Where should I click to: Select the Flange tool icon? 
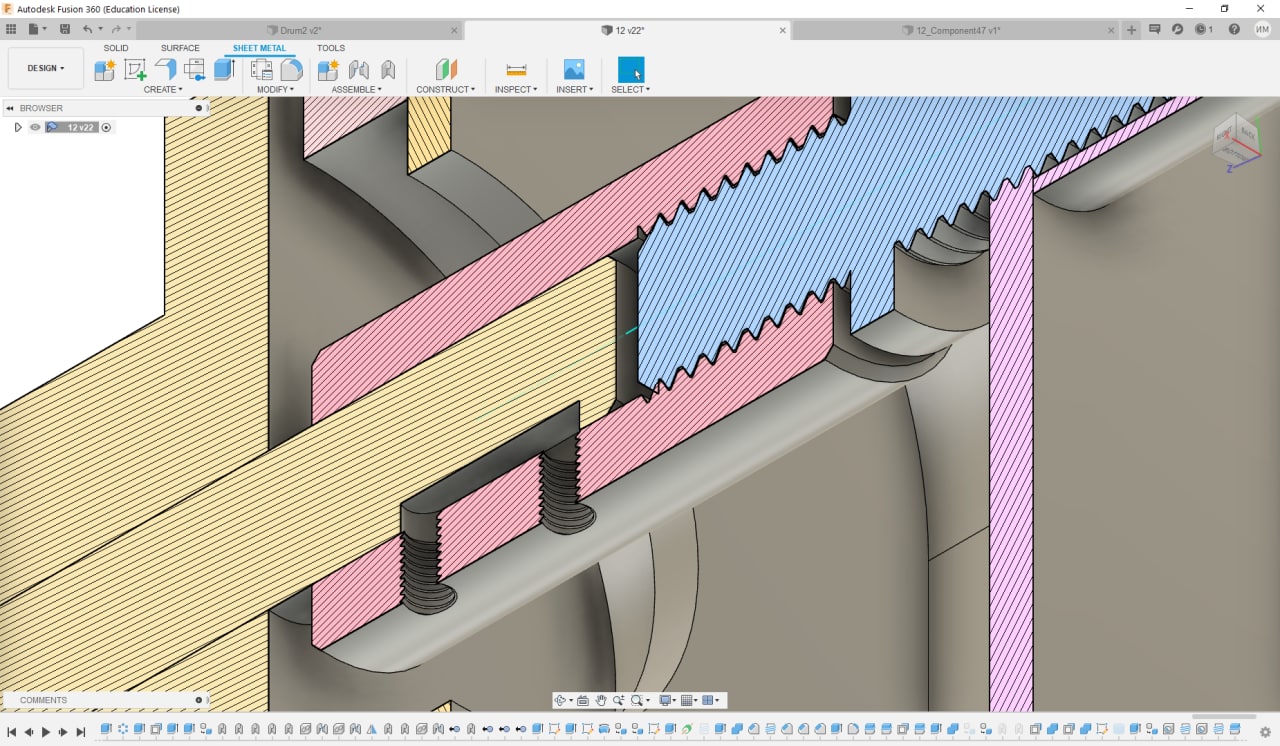165,69
